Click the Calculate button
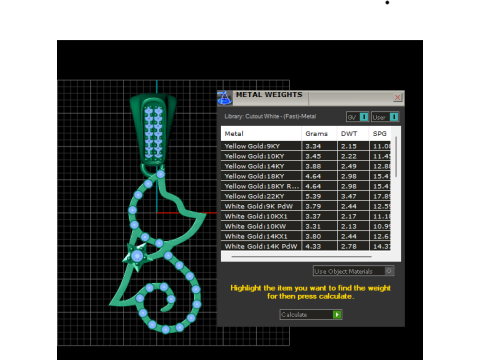This screenshot has width=480, height=360. click(311, 315)
